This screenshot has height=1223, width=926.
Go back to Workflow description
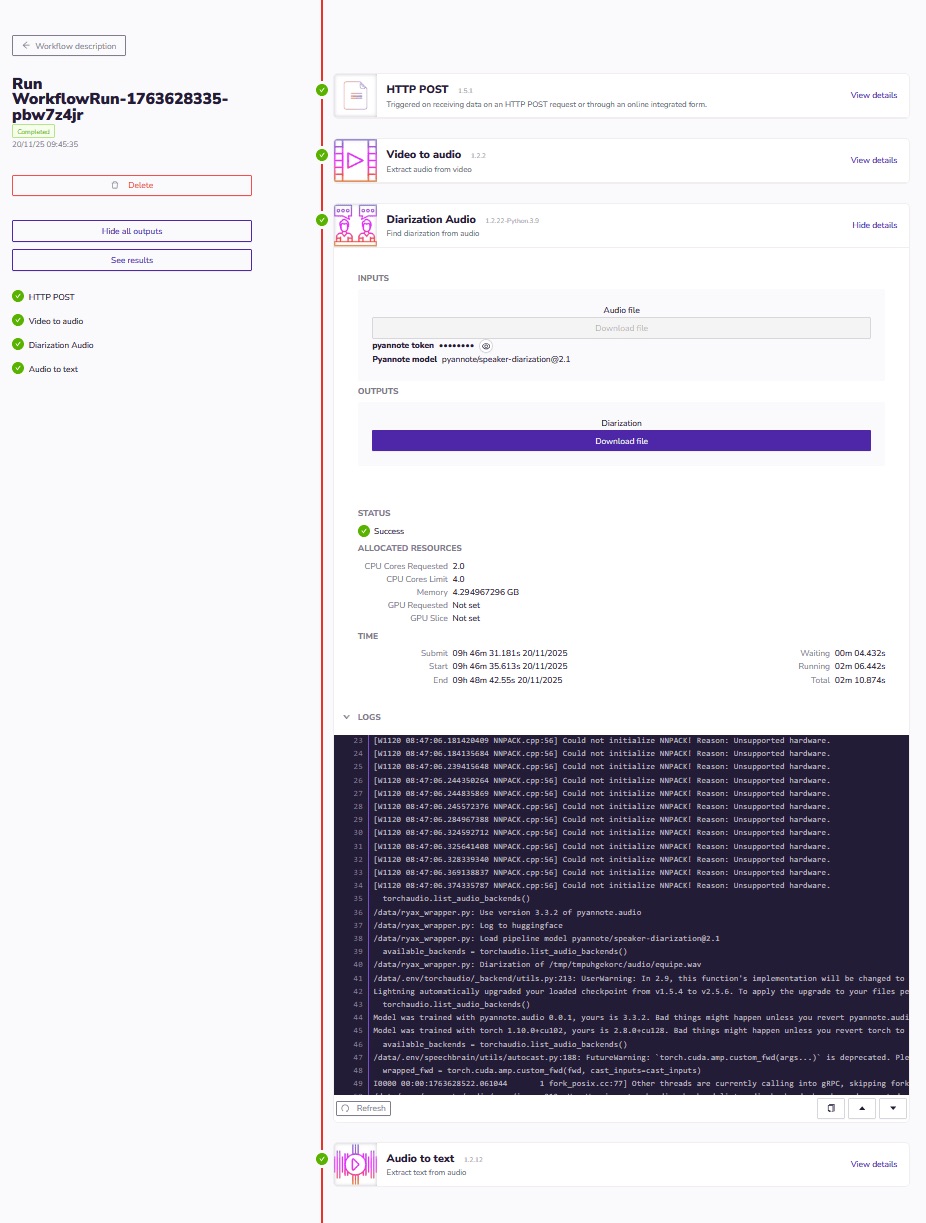[69, 46]
